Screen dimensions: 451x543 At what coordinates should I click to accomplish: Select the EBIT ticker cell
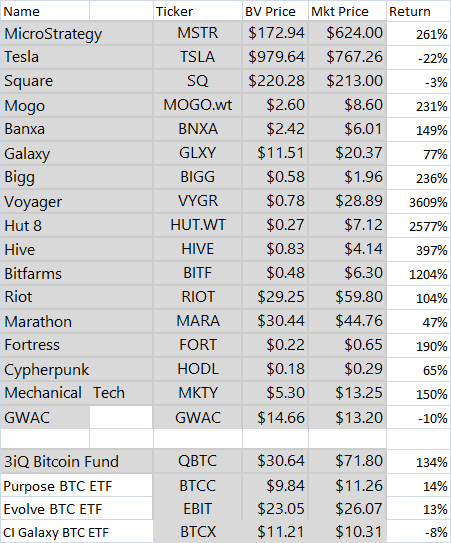pyautogui.click(x=198, y=509)
